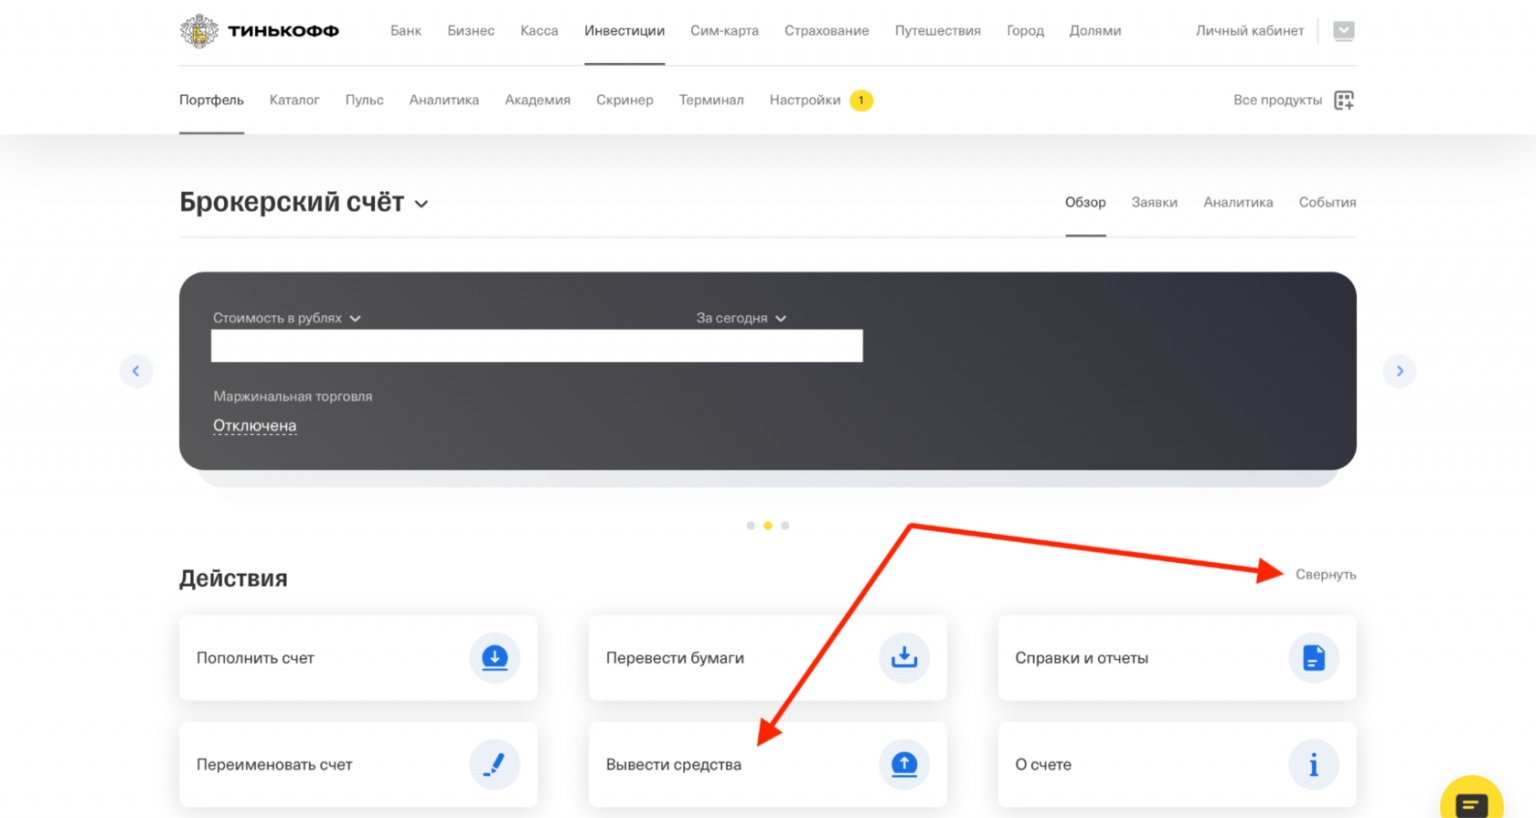Viewport: 1536px width, 818px height.
Task: Click the account info 'i' icon
Action: click(1313, 765)
